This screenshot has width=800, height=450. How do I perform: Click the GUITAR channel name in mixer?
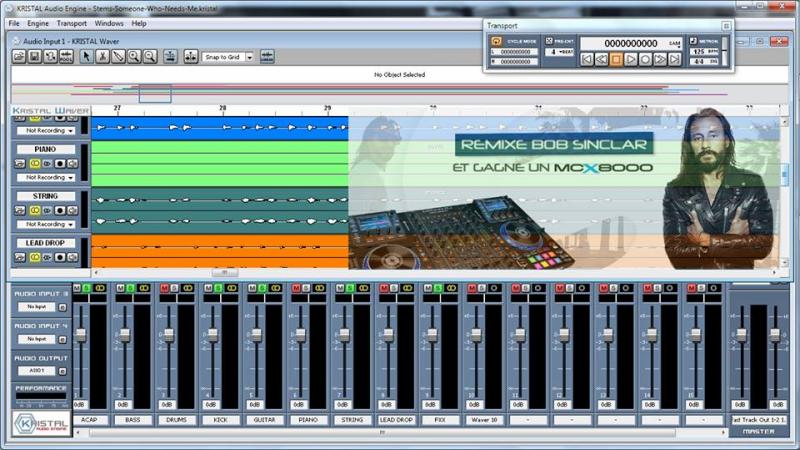pyautogui.click(x=264, y=420)
